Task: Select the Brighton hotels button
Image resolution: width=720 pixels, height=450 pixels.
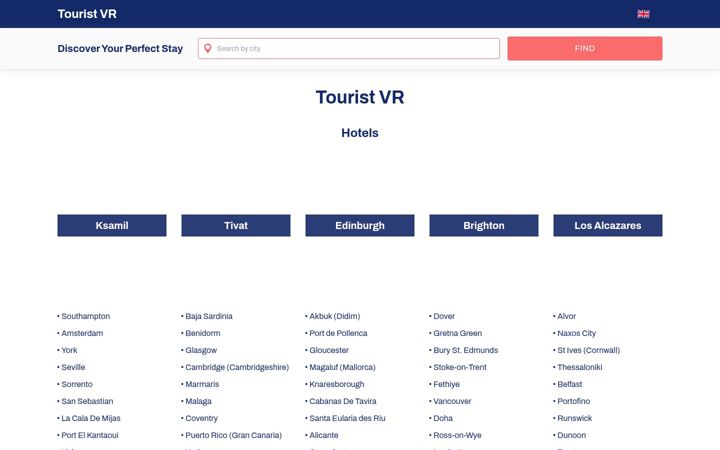Action: click(484, 225)
